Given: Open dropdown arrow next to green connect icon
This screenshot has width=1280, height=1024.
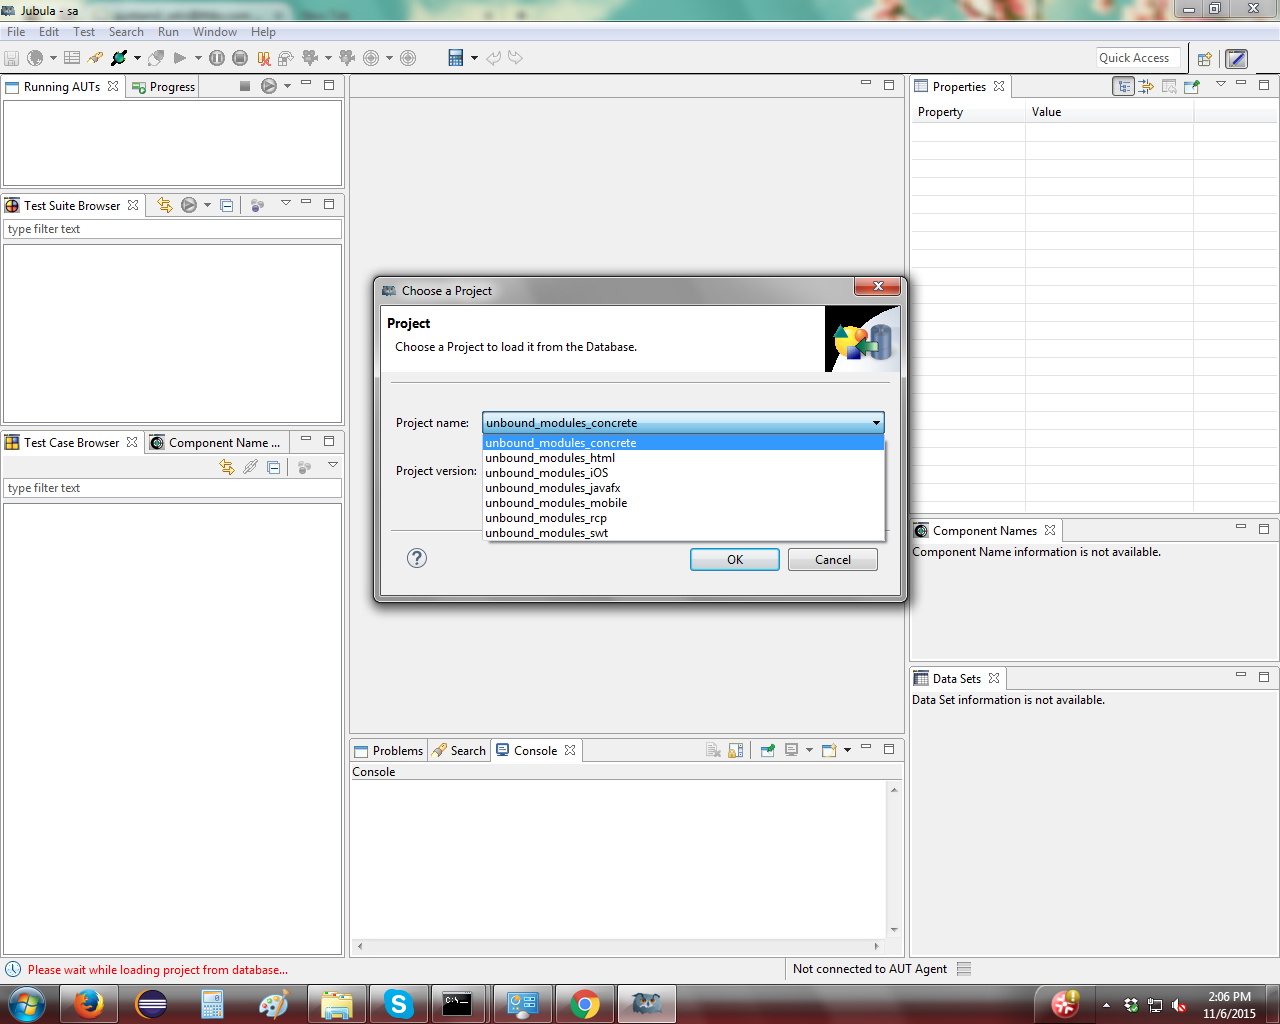Looking at the screenshot, I should pos(137,58).
